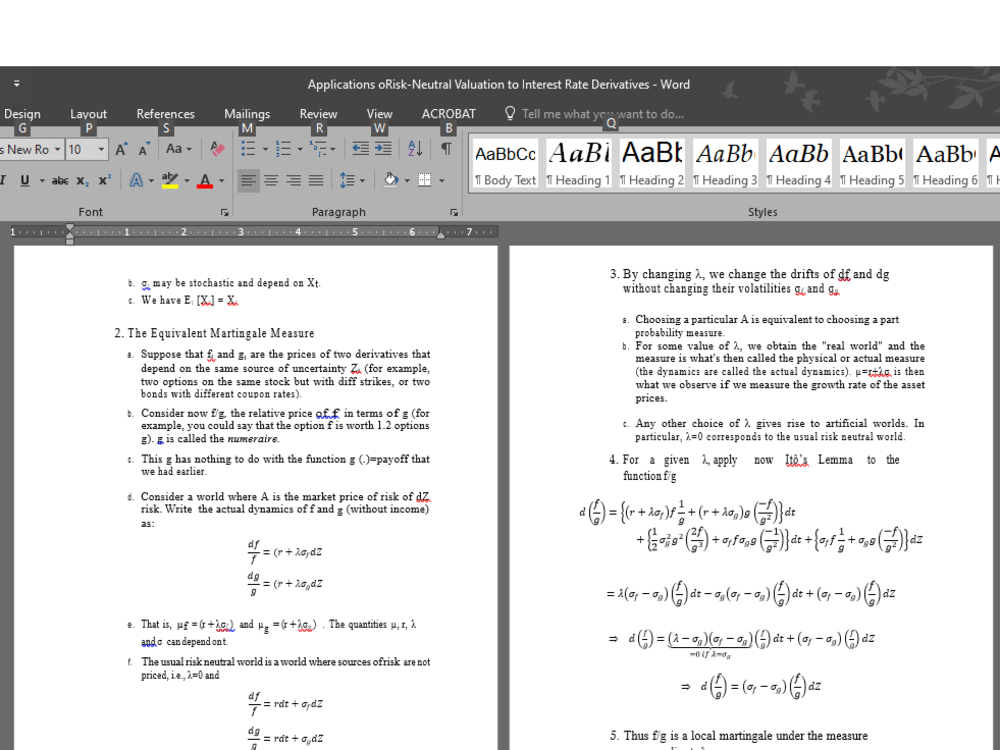Viewport: 1000px width, 750px height.
Task: Apply paragraph borders
Action: (425, 180)
